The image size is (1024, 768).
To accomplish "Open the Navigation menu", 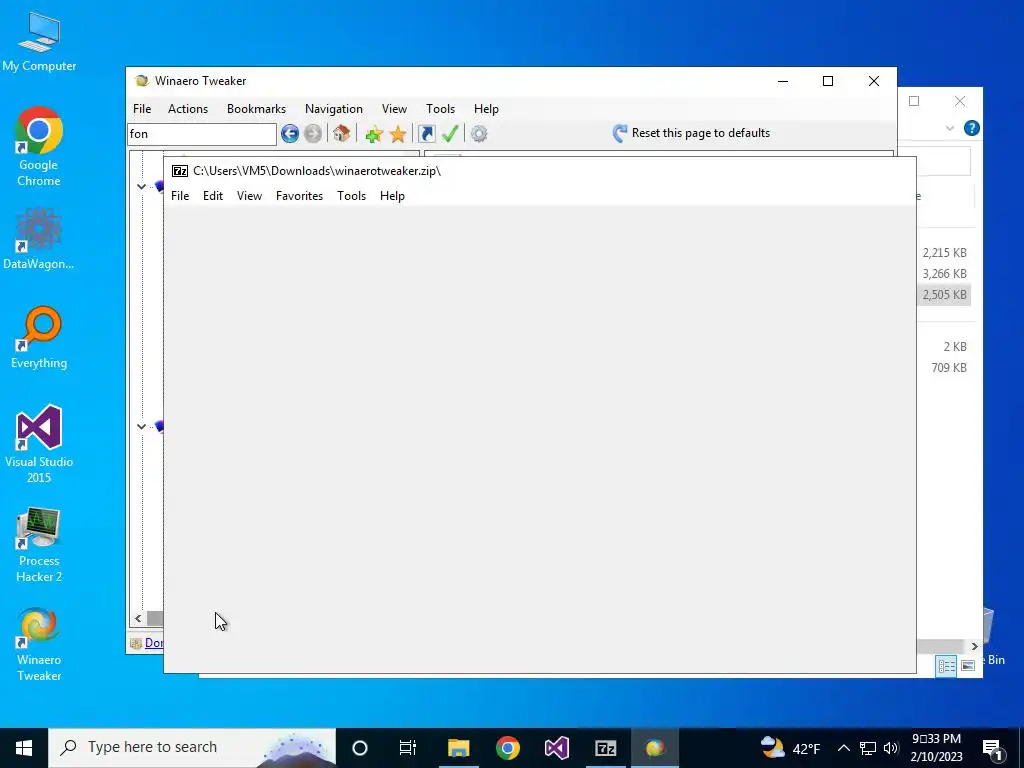I will pos(334,109).
